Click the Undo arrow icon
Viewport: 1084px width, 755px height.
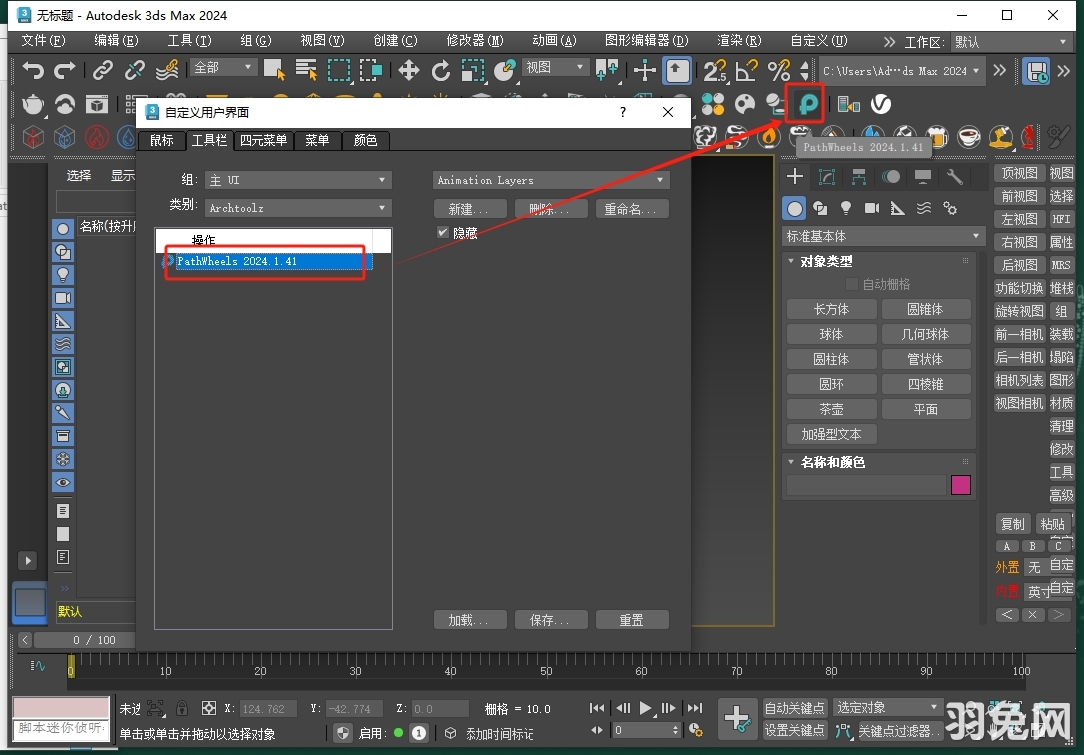point(30,70)
